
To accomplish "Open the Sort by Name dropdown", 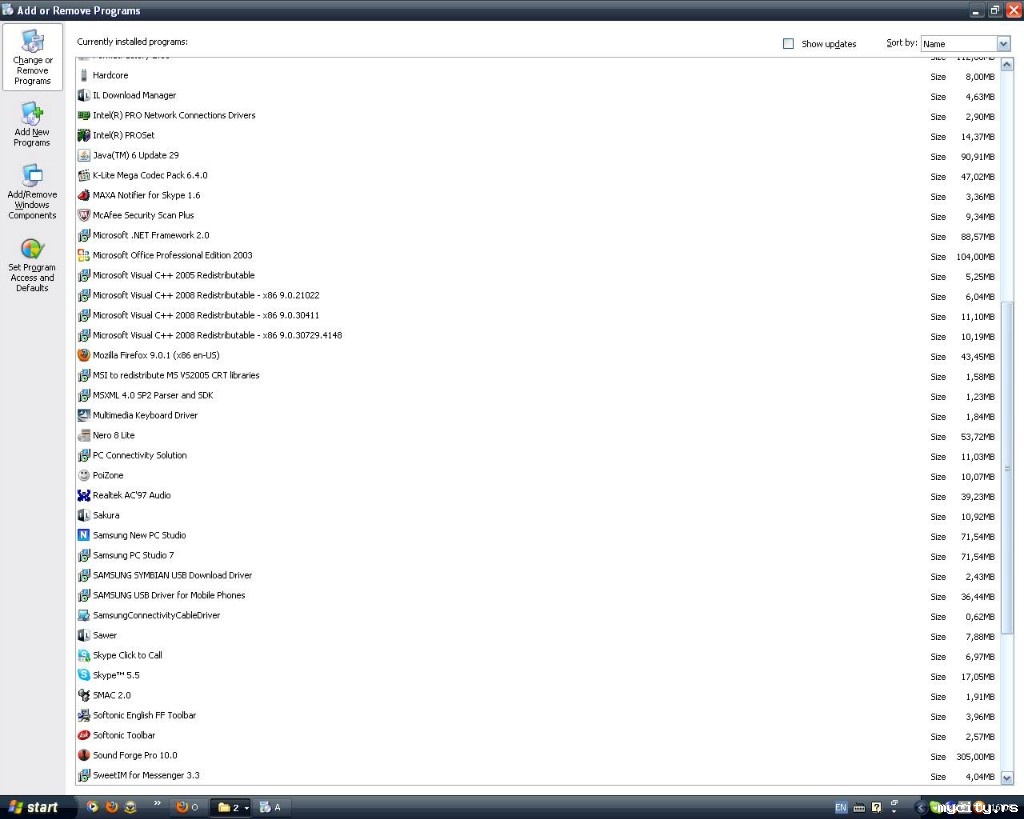I will click(1004, 44).
